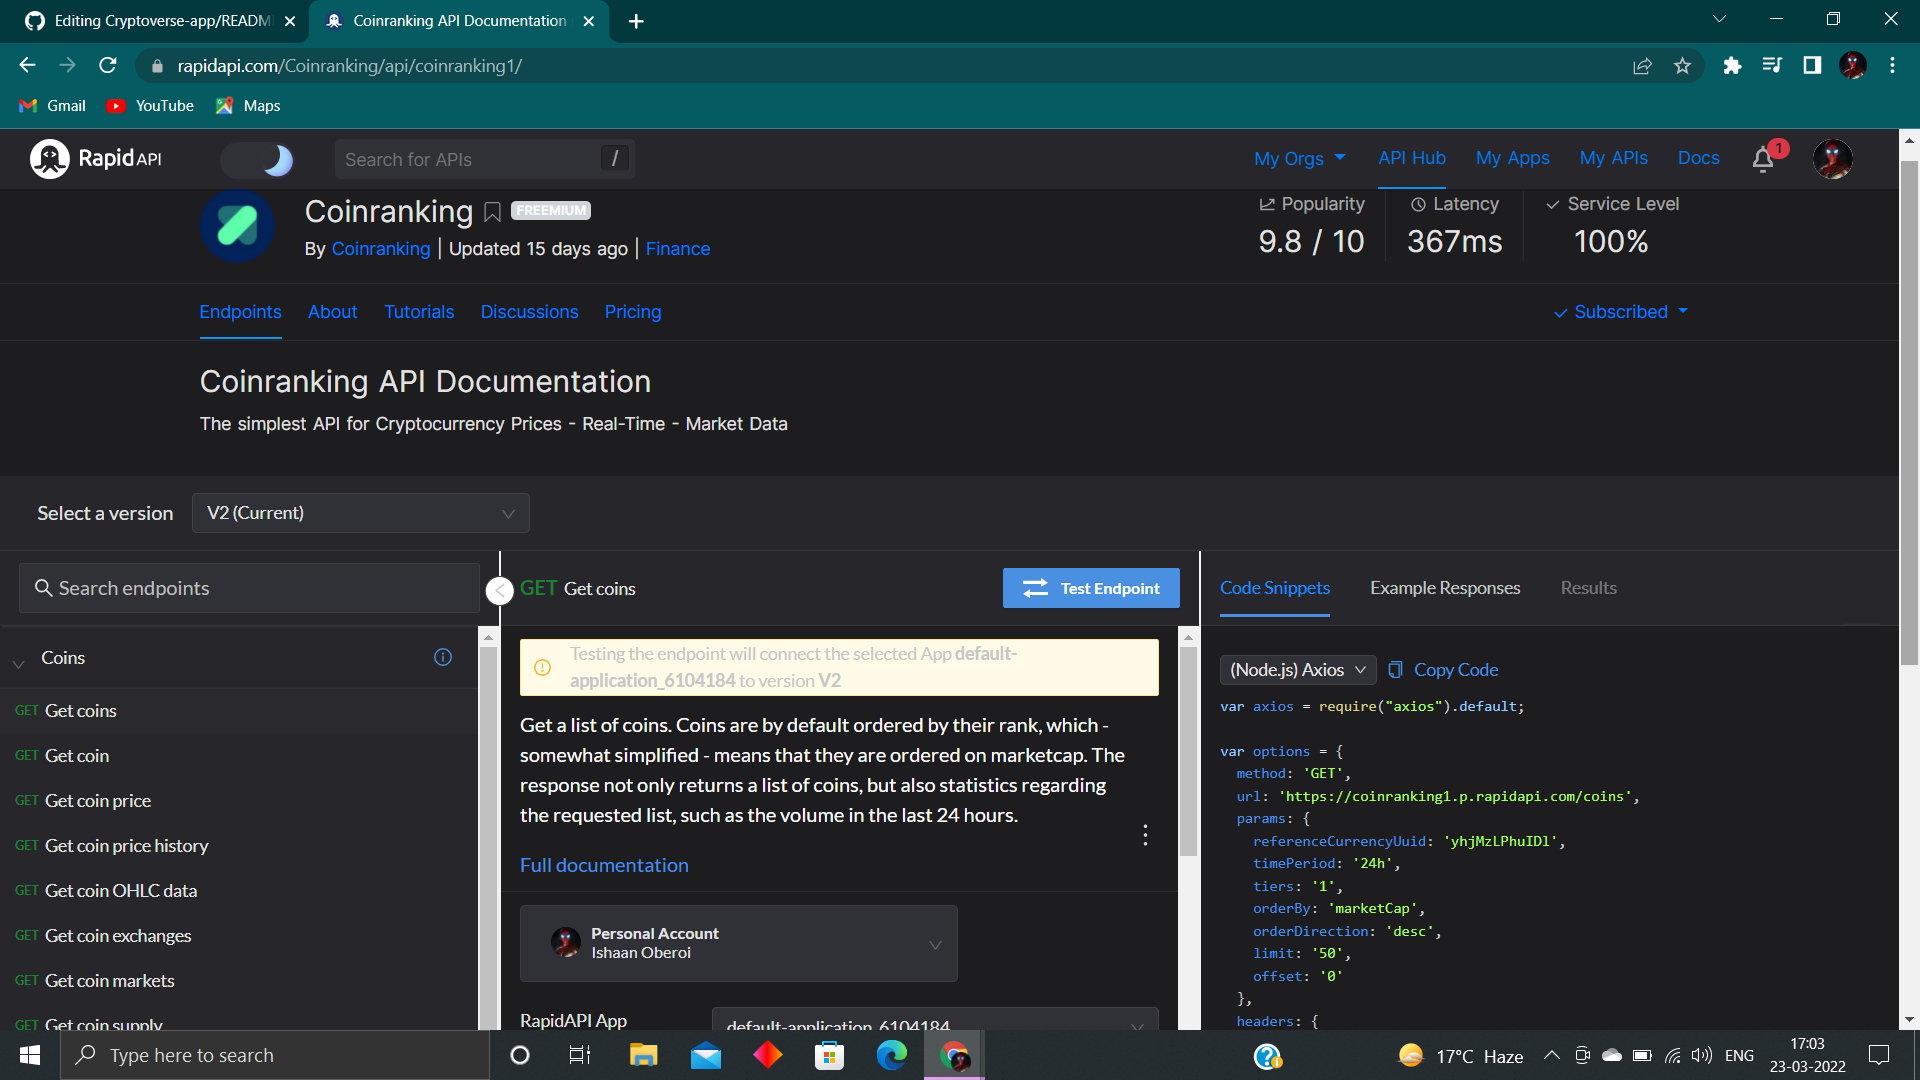Open the Subscribed dropdown menu
The height and width of the screenshot is (1080, 1920).
pyautogui.click(x=1619, y=311)
